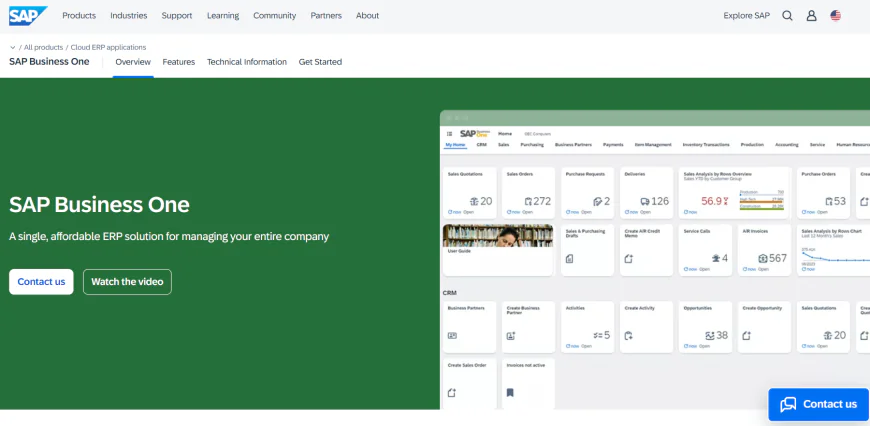
Task: Expand the breadcrumb chevron
Action: 13,48
